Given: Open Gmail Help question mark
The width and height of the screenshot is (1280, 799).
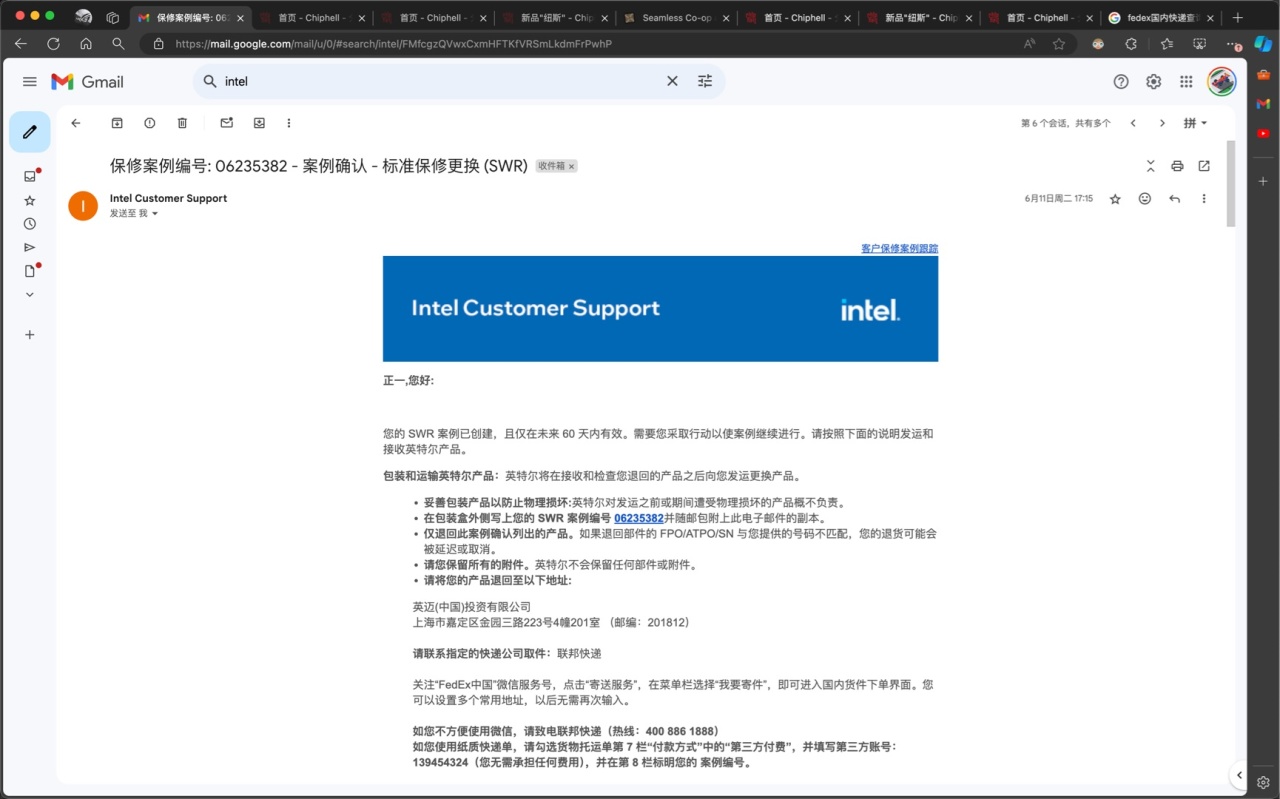Looking at the screenshot, I should (1121, 82).
